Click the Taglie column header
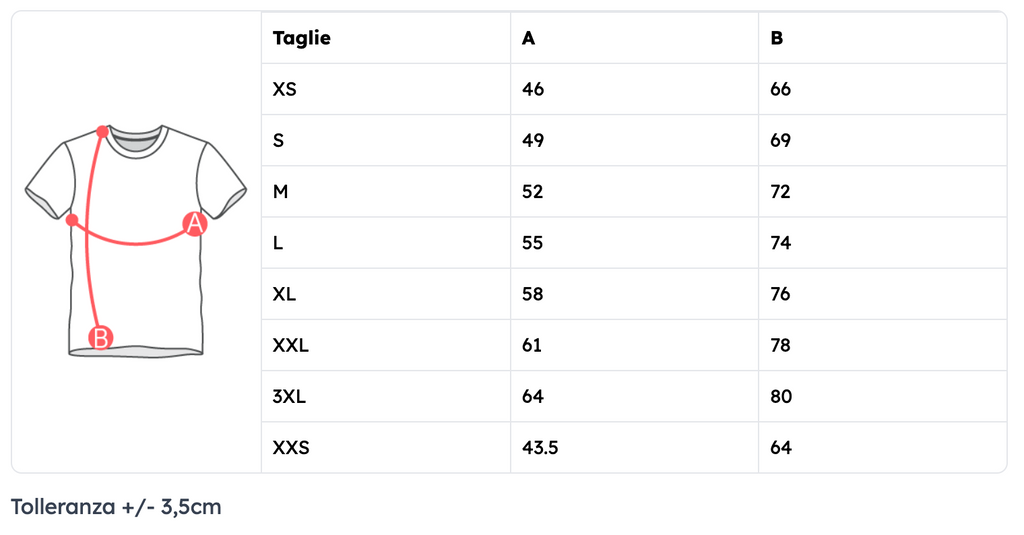The image size is (1024, 535). point(302,38)
